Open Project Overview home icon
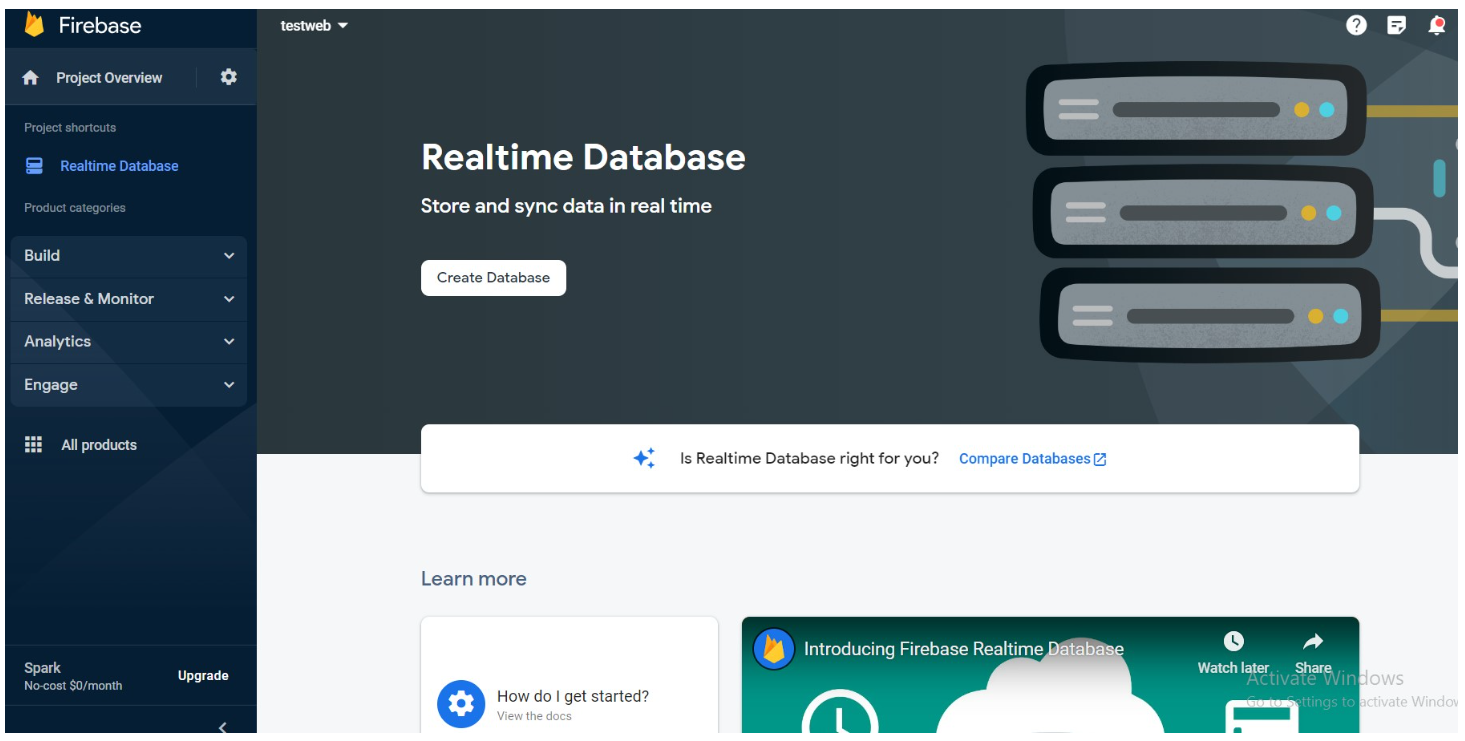The image size is (1465, 741). (31, 78)
